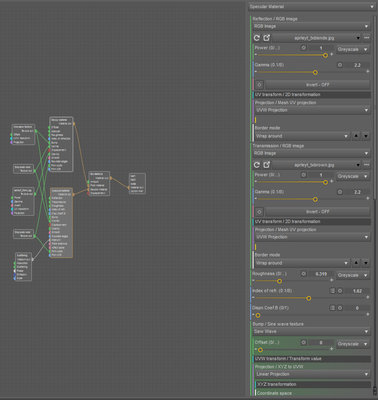Open the Saw Wave bump dropdown

point(311,331)
